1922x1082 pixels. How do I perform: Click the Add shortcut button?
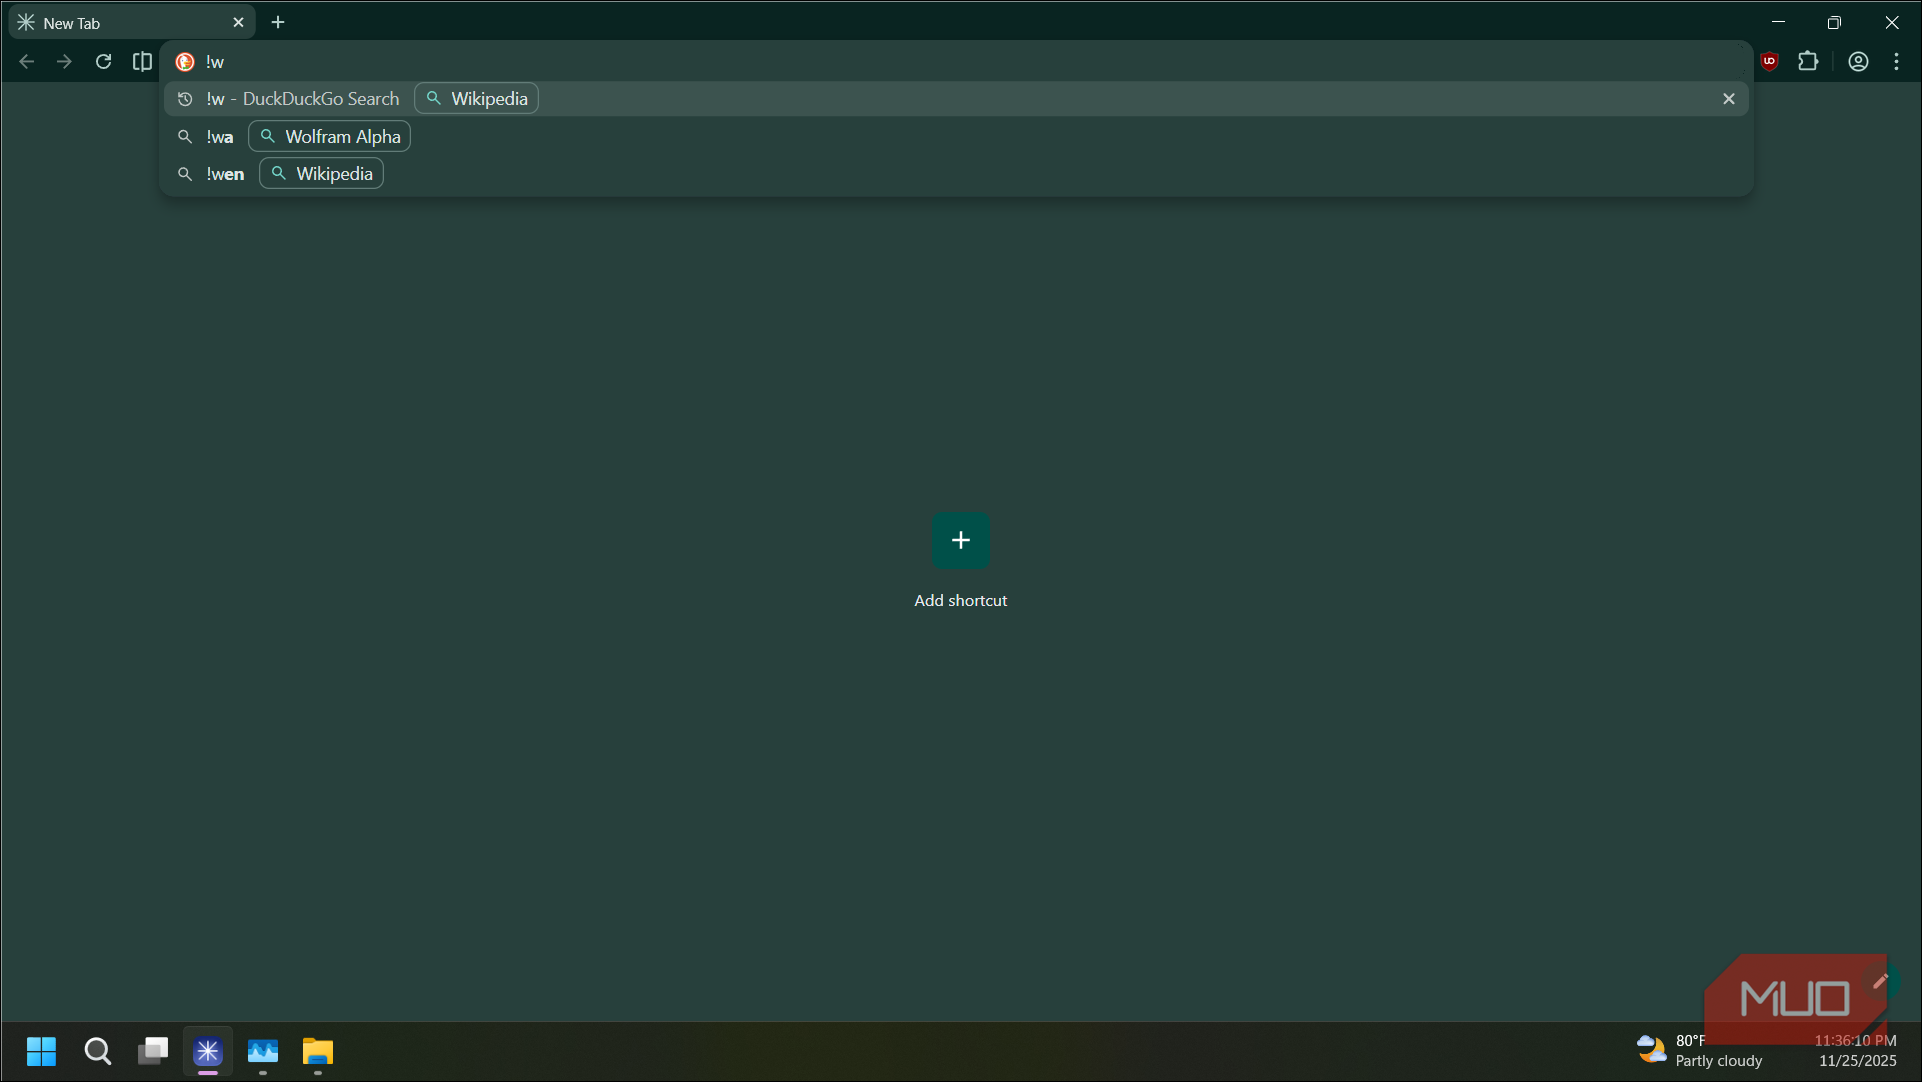(x=959, y=540)
